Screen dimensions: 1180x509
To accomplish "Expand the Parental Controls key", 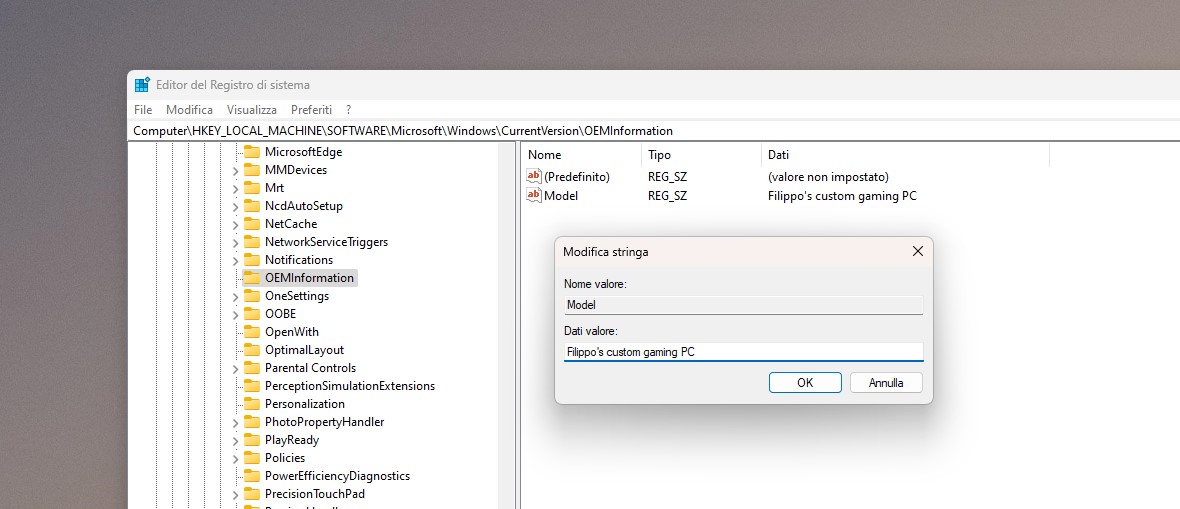I will tap(236, 369).
